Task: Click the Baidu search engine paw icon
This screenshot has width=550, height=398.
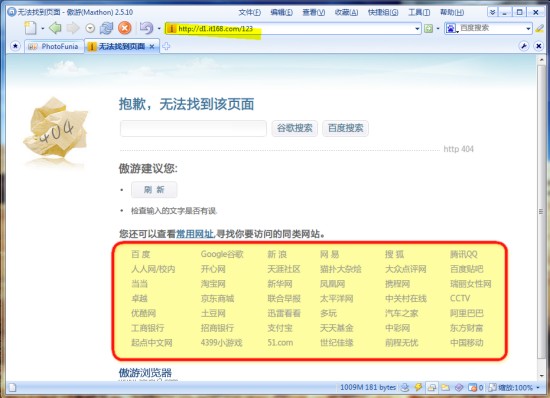Action: (451, 28)
